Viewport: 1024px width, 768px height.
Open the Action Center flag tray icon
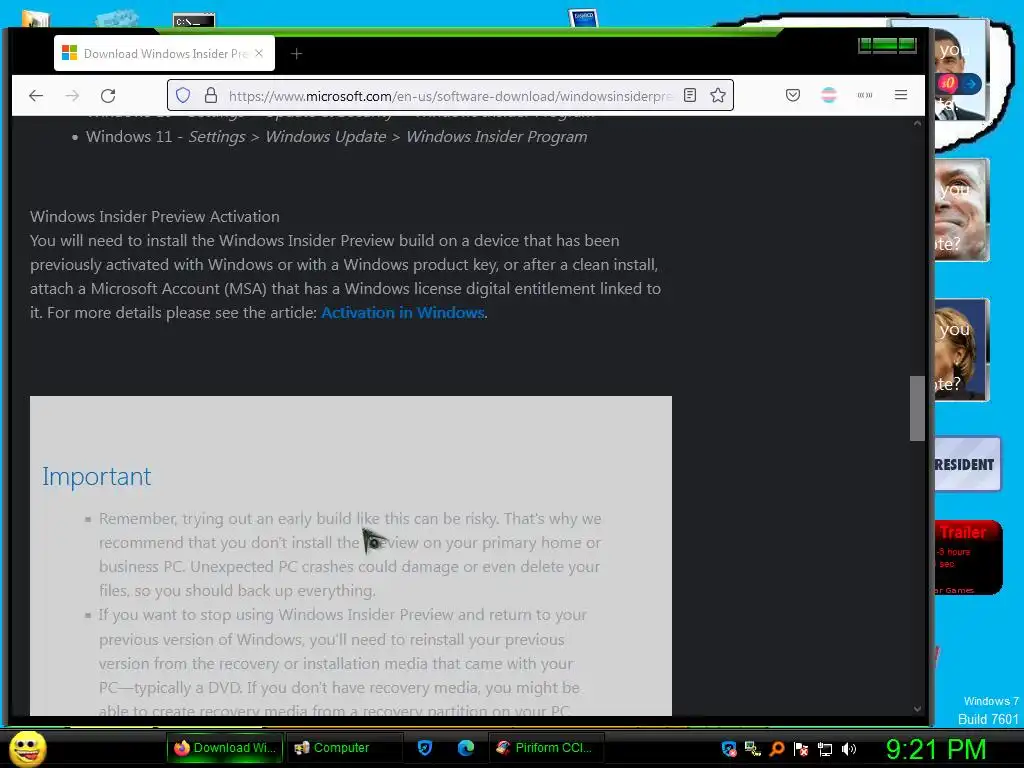801,749
